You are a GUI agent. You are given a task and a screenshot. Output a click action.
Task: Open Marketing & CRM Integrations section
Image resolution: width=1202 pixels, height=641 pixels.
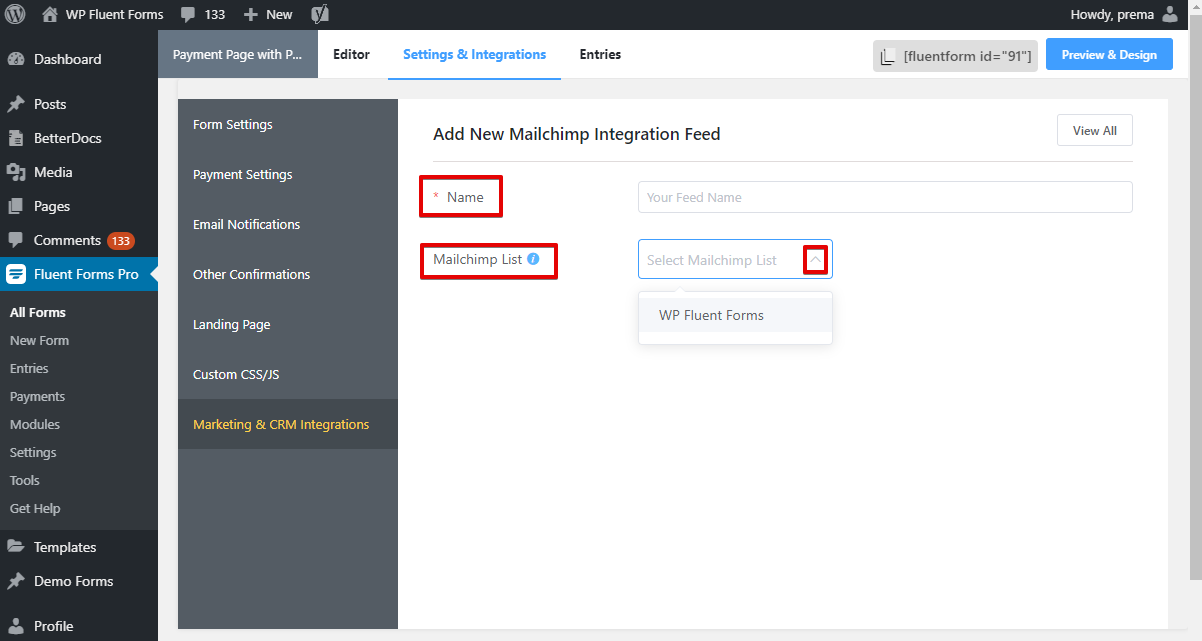point(288,425)
